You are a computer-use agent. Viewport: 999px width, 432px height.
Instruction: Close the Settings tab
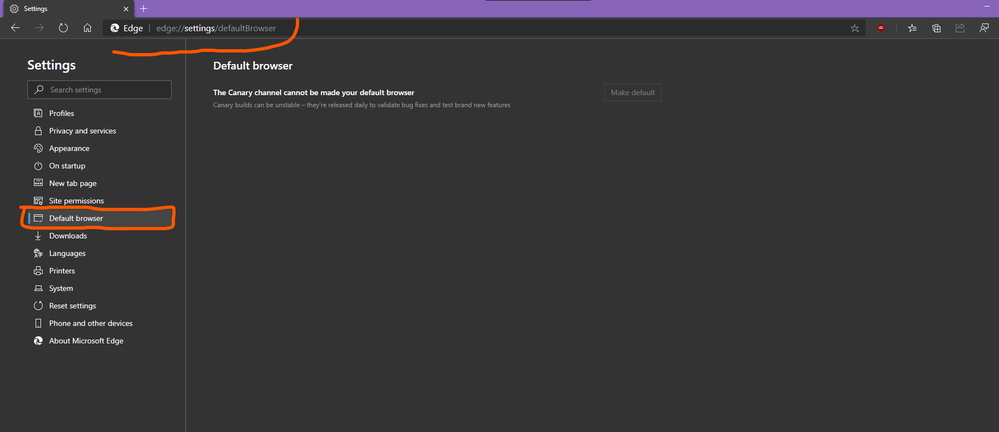point(126,9)
